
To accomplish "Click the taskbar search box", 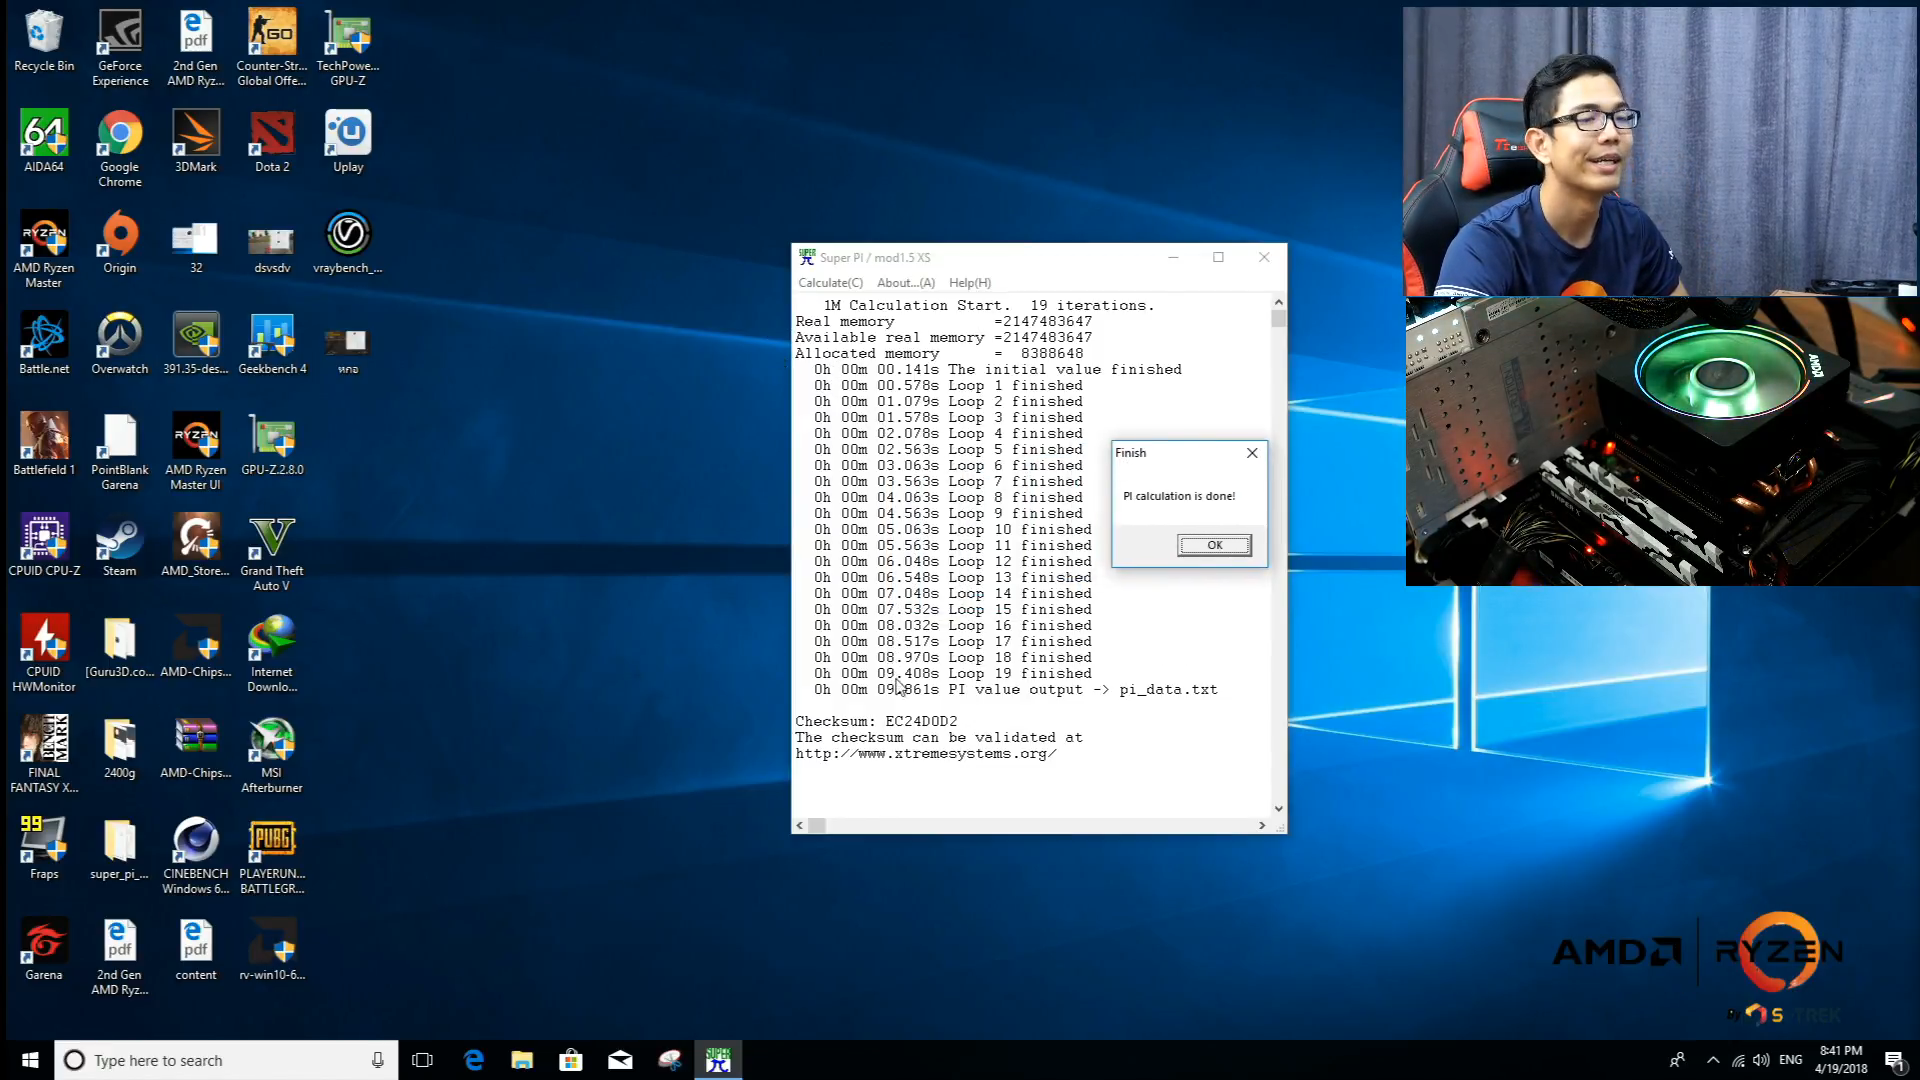I will pos(226,1060).
